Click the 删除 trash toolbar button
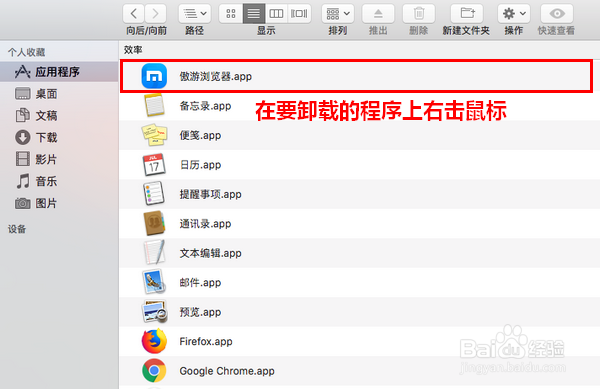The image size is (600, 389). pyautogui.click(x=419, y=14)
